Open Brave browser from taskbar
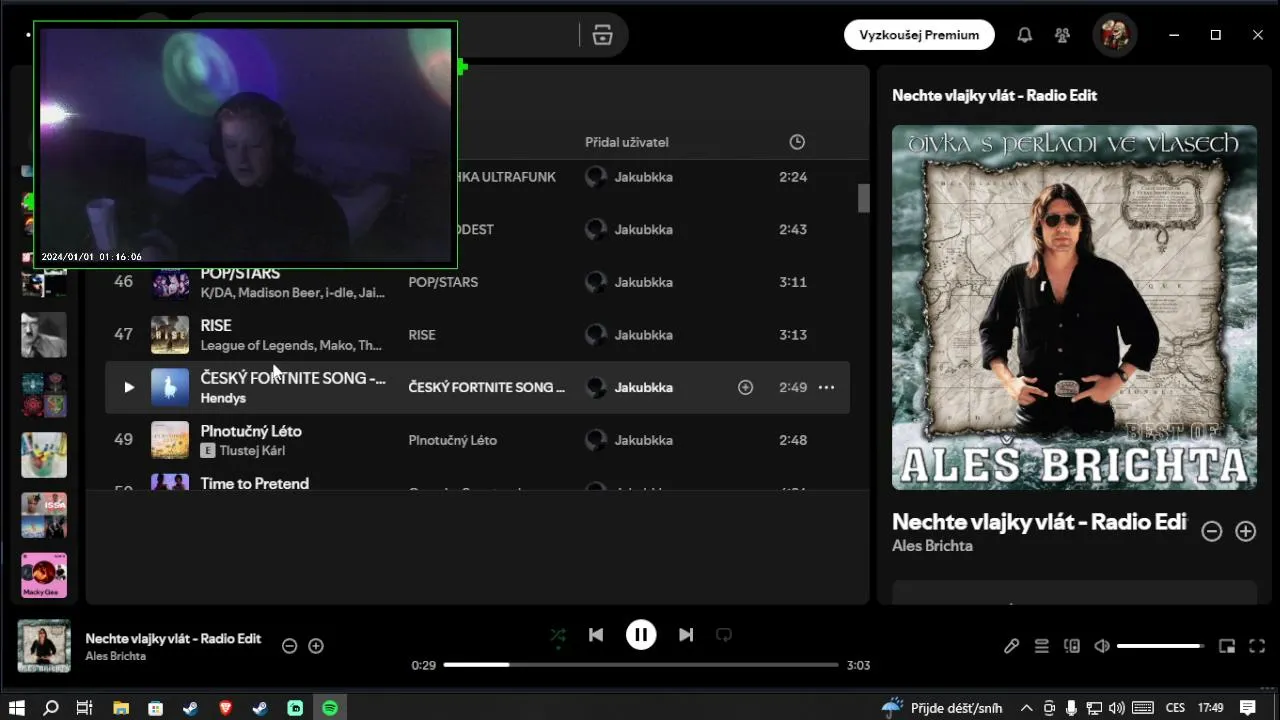The image size is (1280, 720). pyautogui.click(x=225, y=708)
